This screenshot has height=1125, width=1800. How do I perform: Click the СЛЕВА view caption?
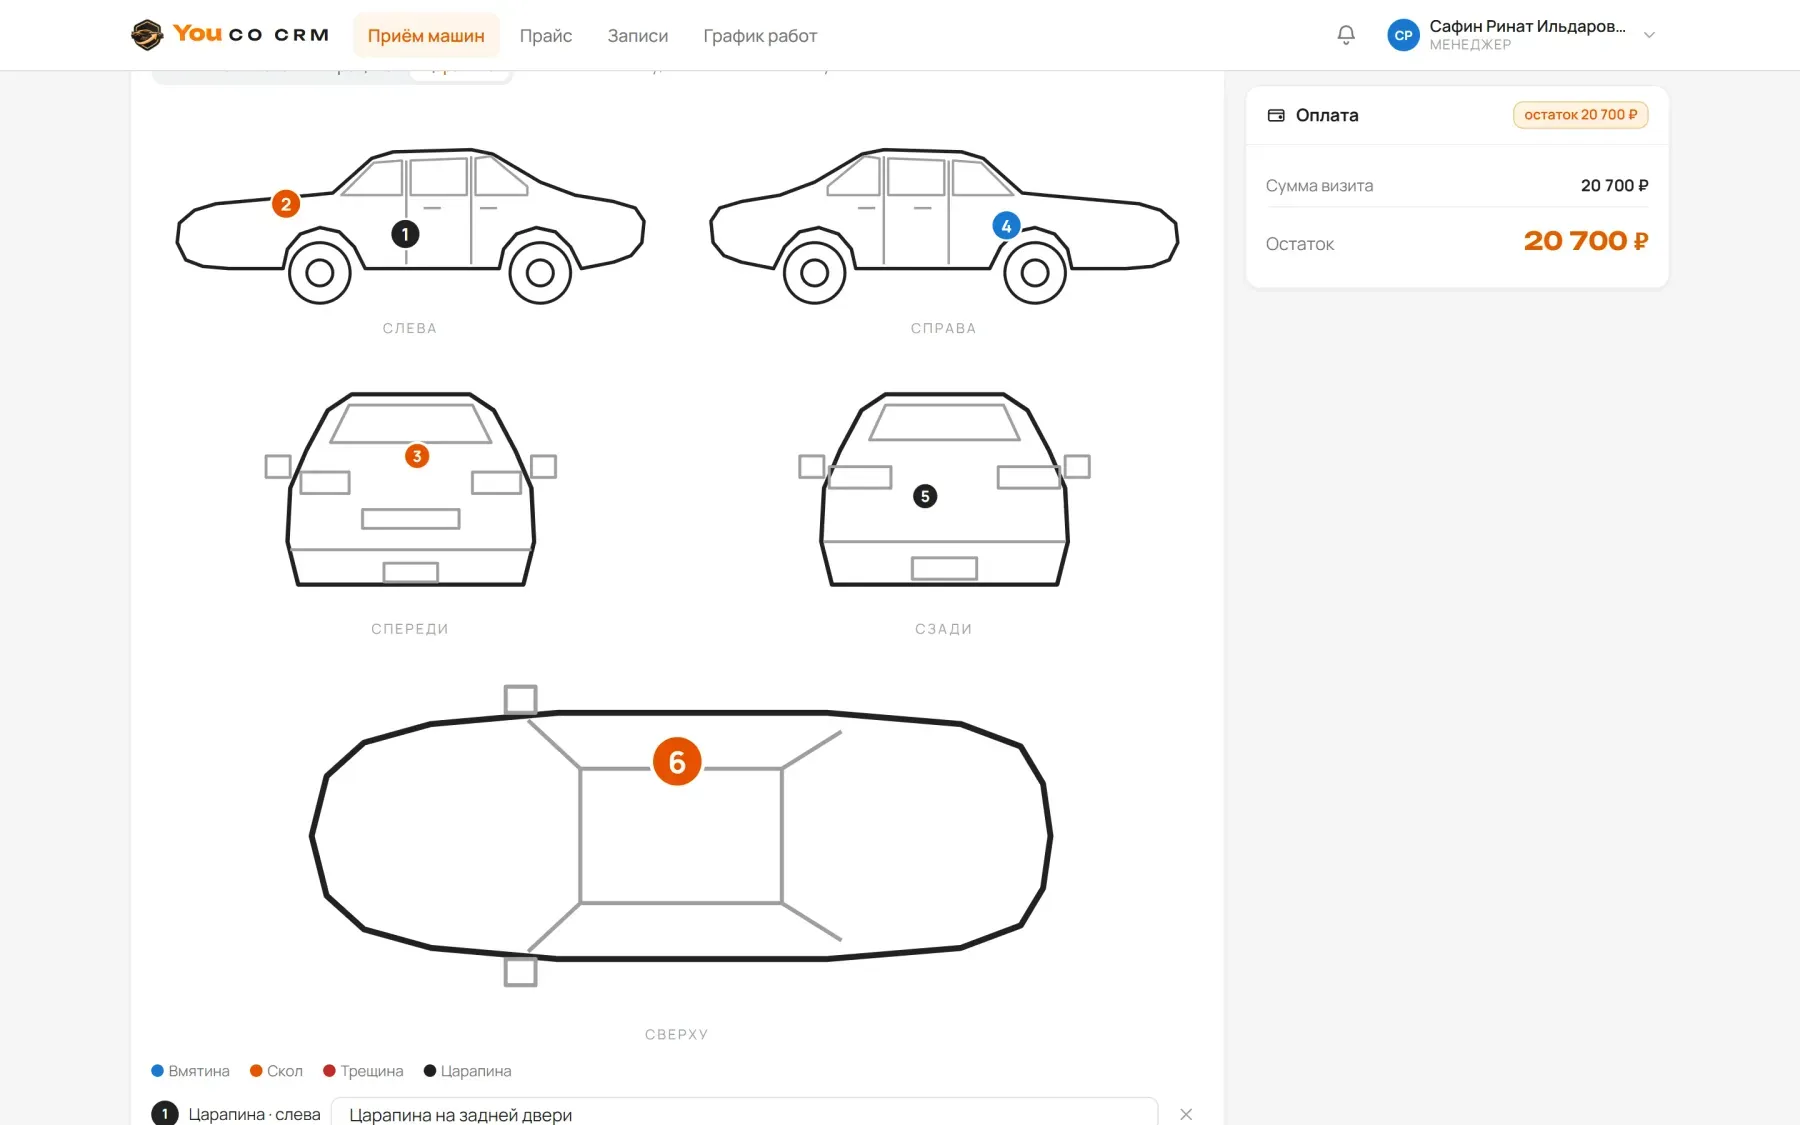pos(410,328)
